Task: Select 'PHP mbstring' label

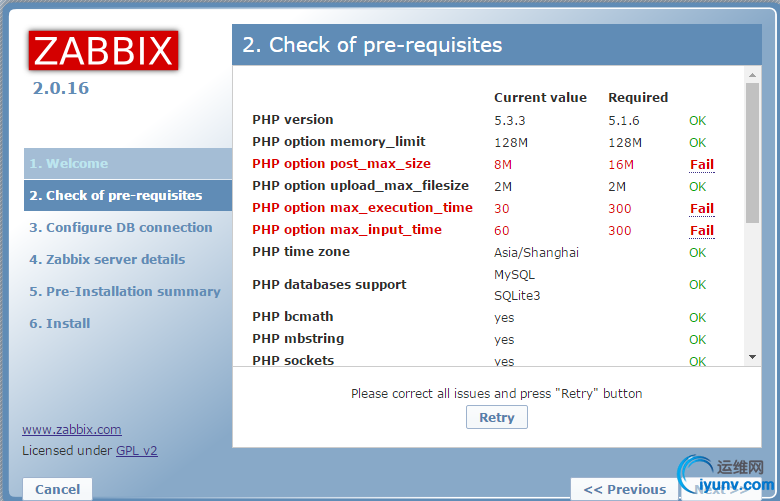Action: tap(298, 338)
